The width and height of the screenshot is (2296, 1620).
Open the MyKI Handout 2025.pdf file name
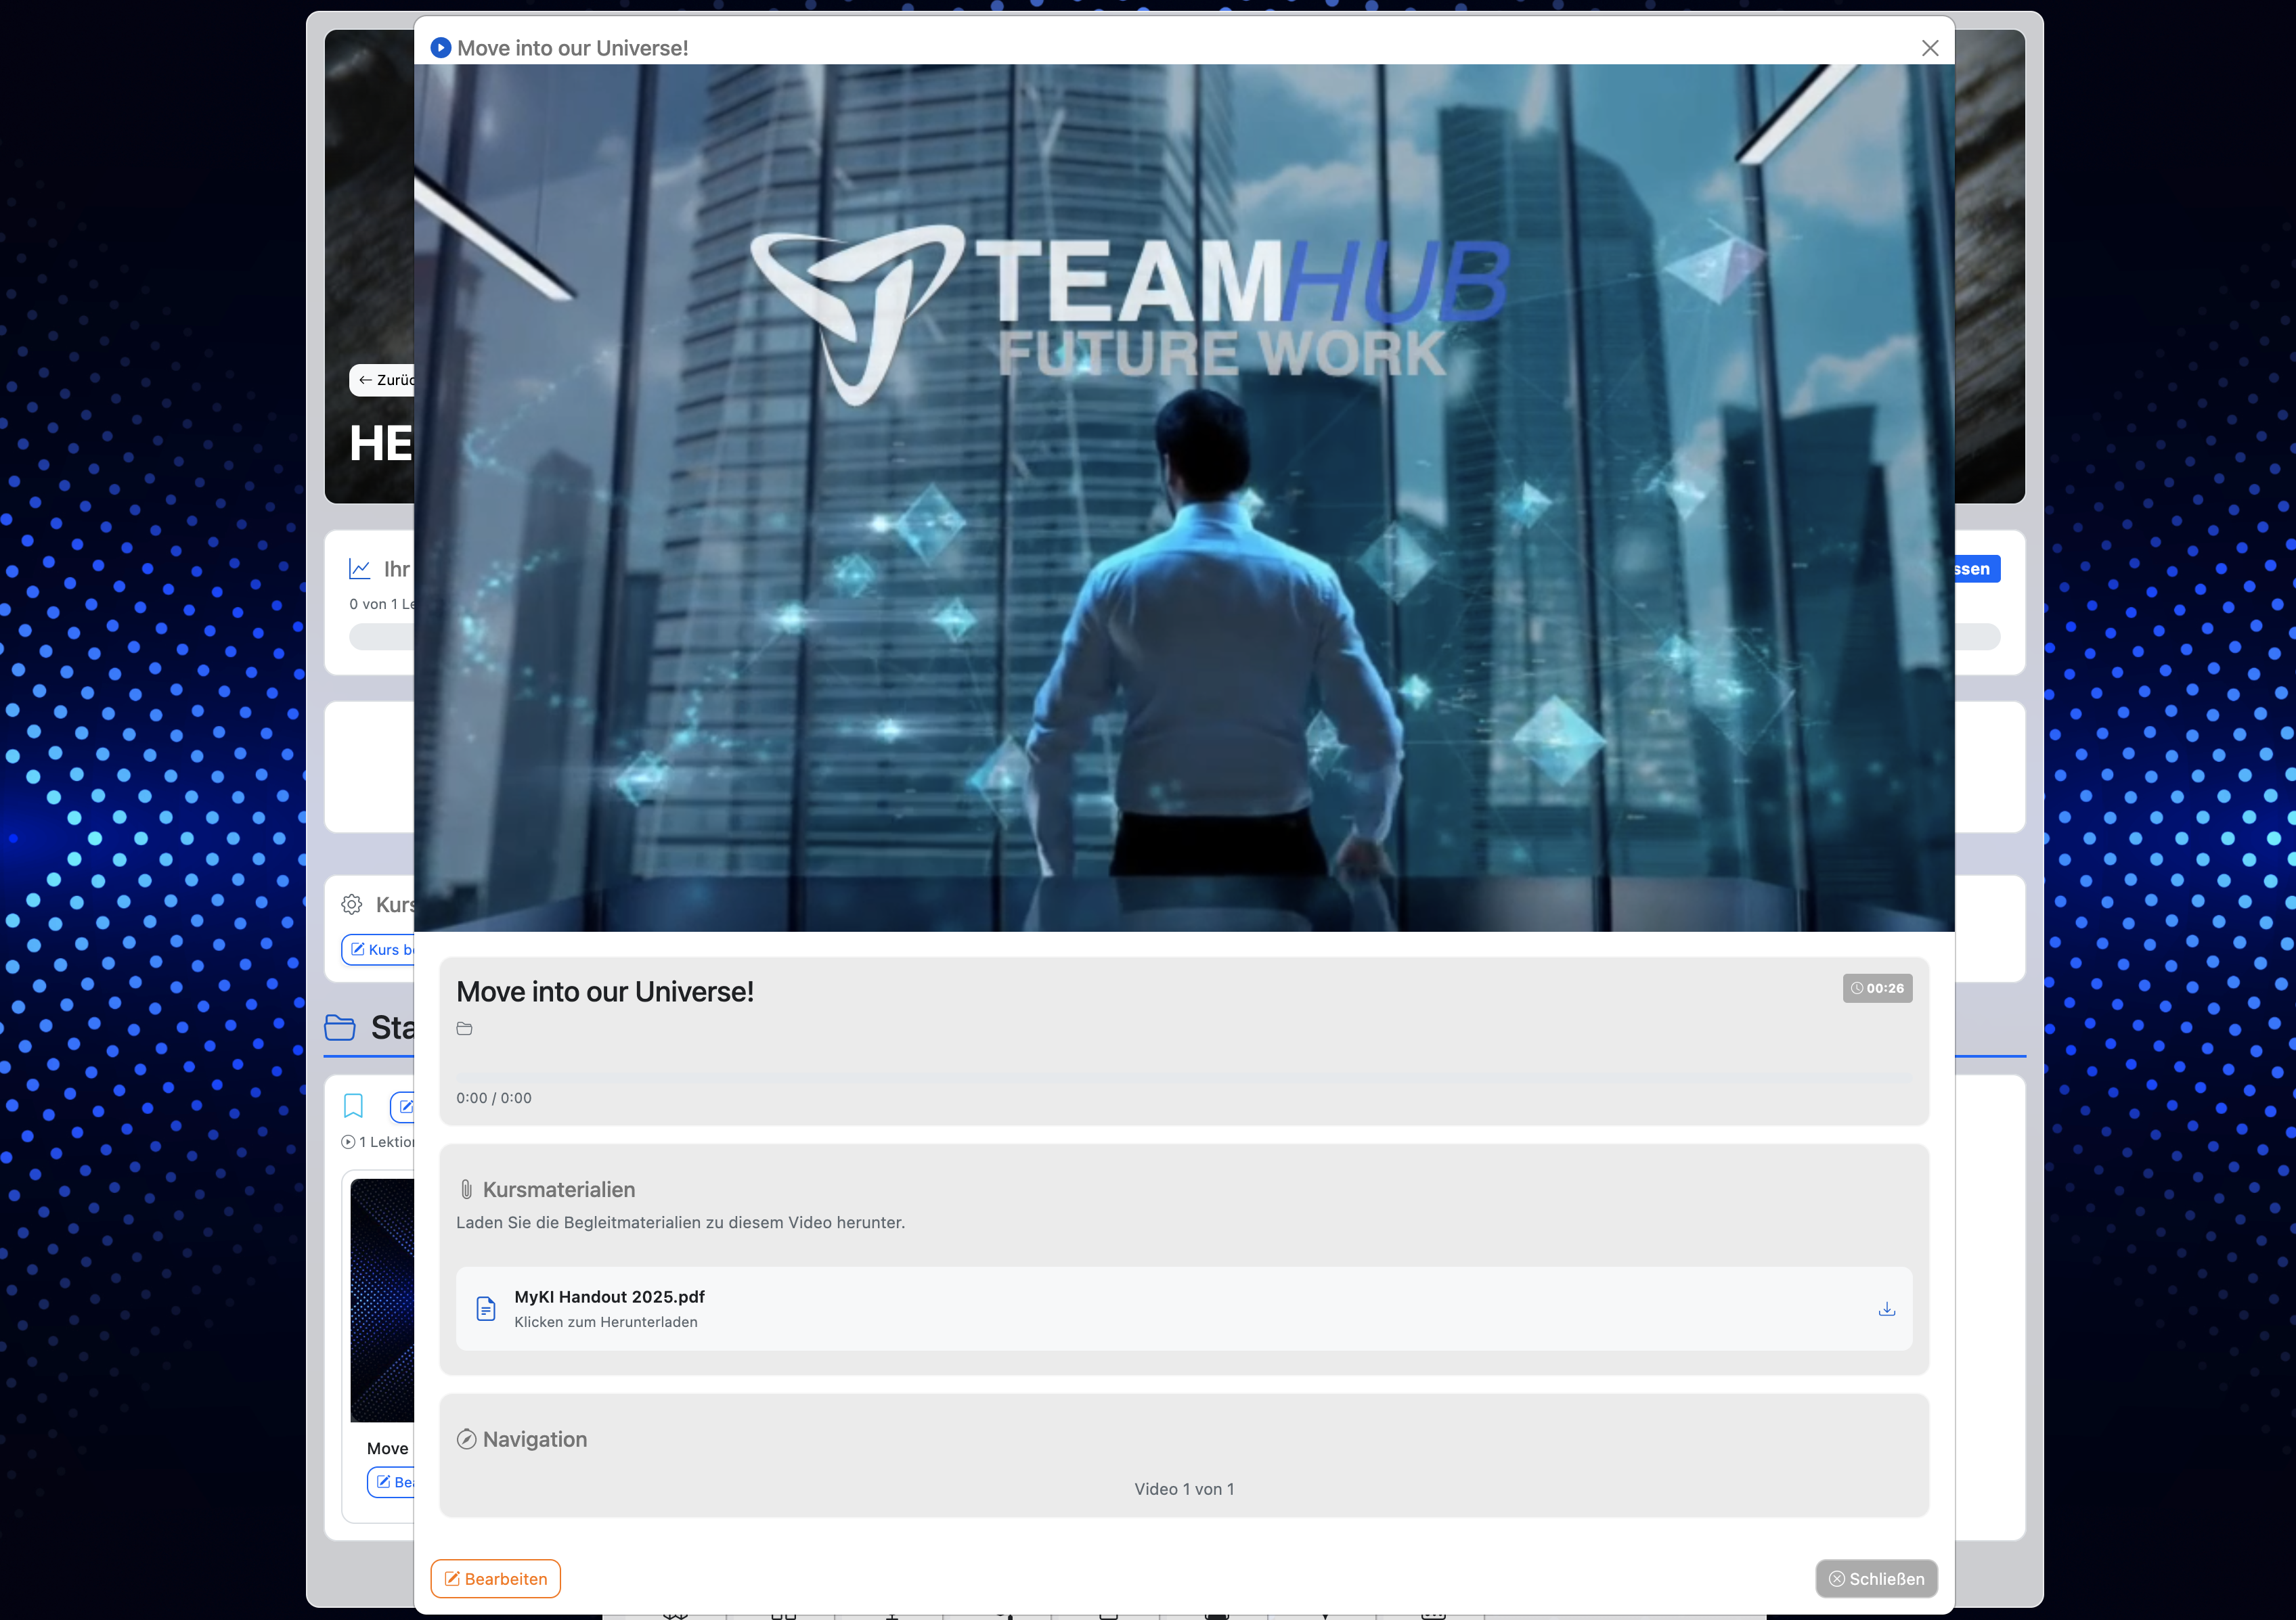[x=609, y=1296]
